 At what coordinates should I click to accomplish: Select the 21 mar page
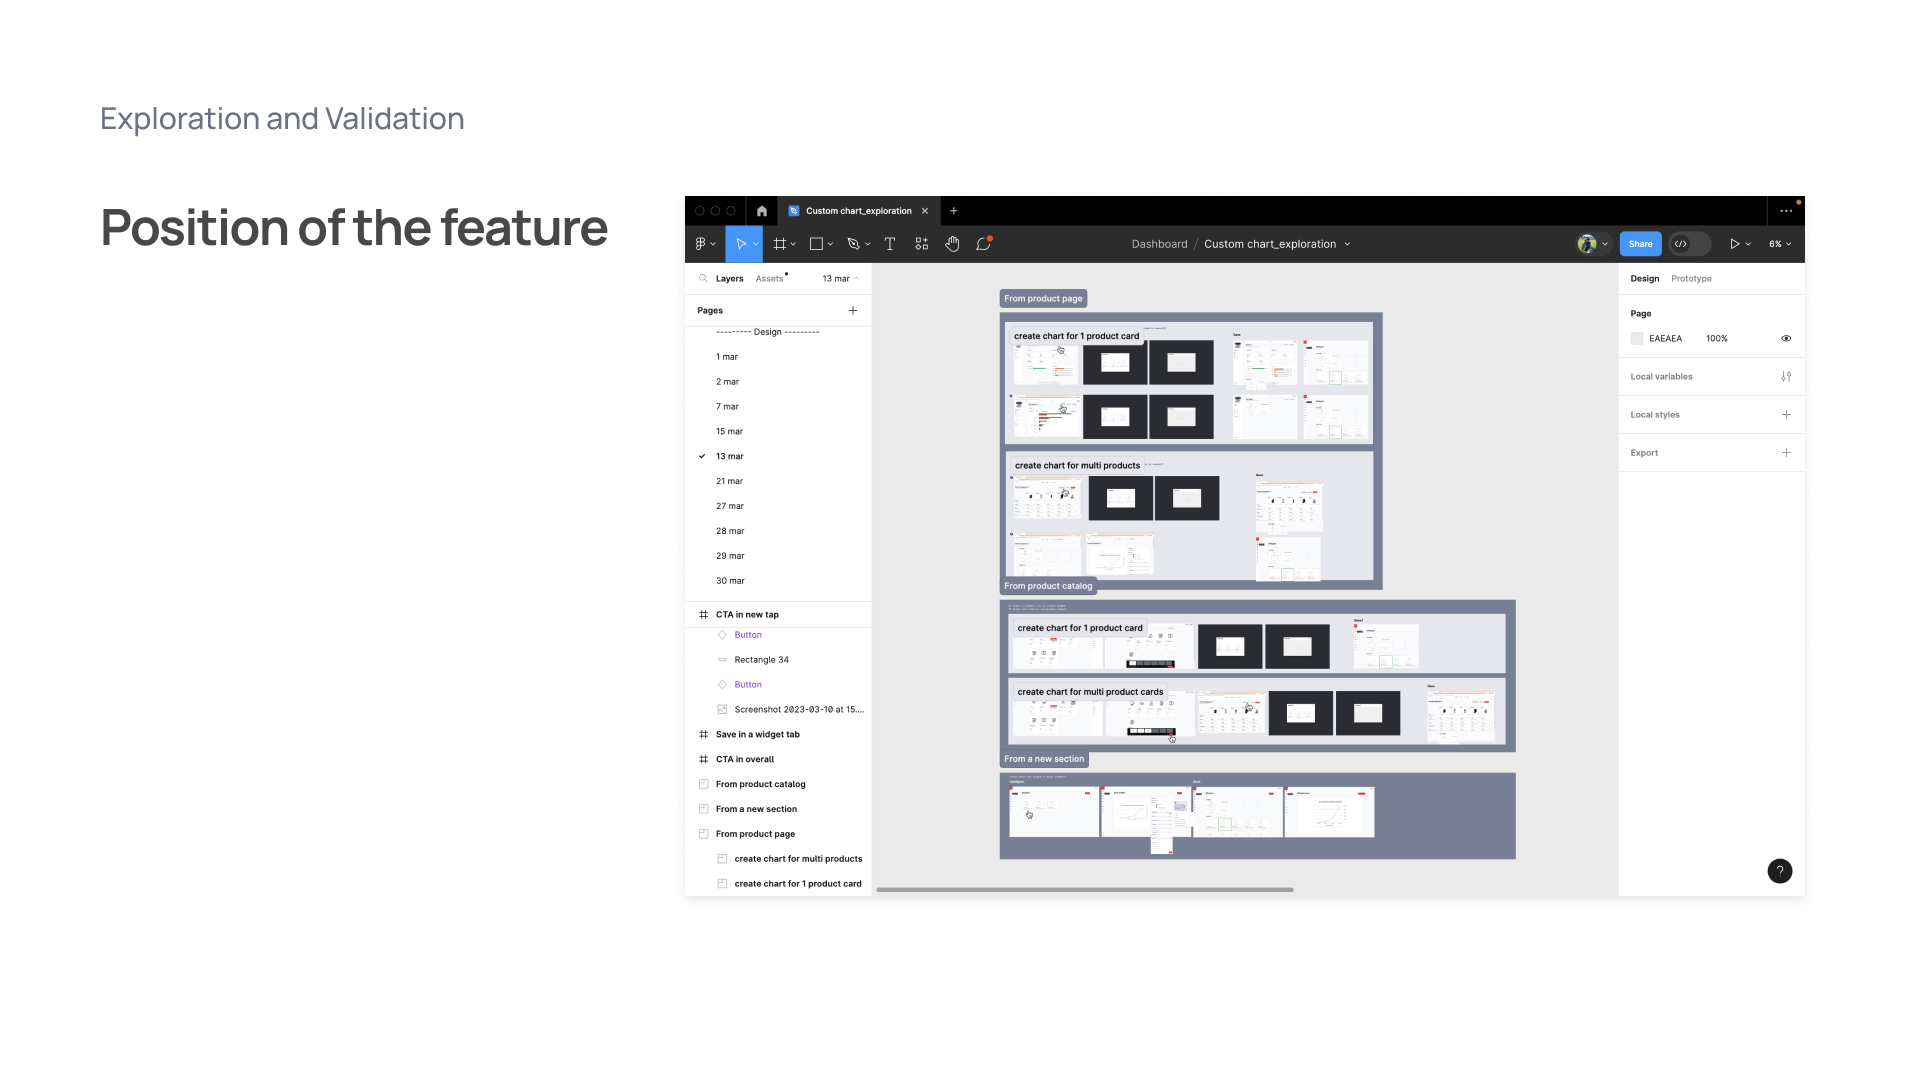(729, 481)
